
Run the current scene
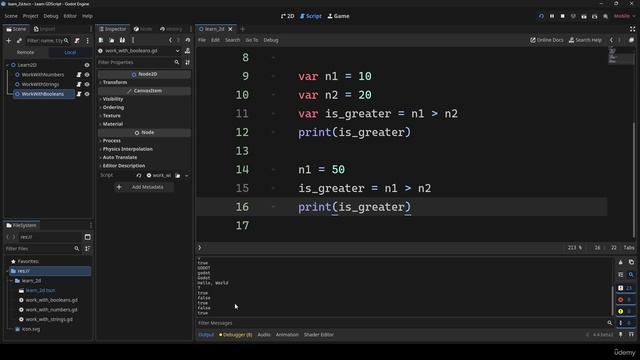coord(584,16)
